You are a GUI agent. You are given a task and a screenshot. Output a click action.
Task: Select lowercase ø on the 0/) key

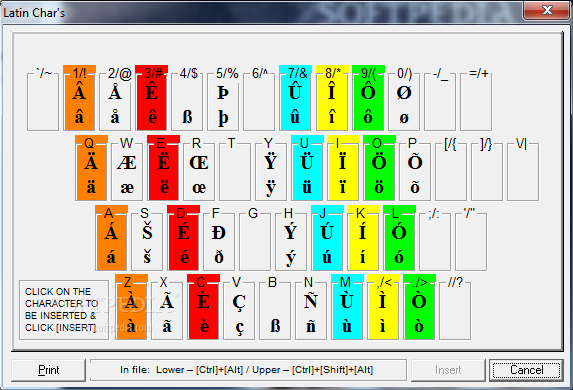404,118
